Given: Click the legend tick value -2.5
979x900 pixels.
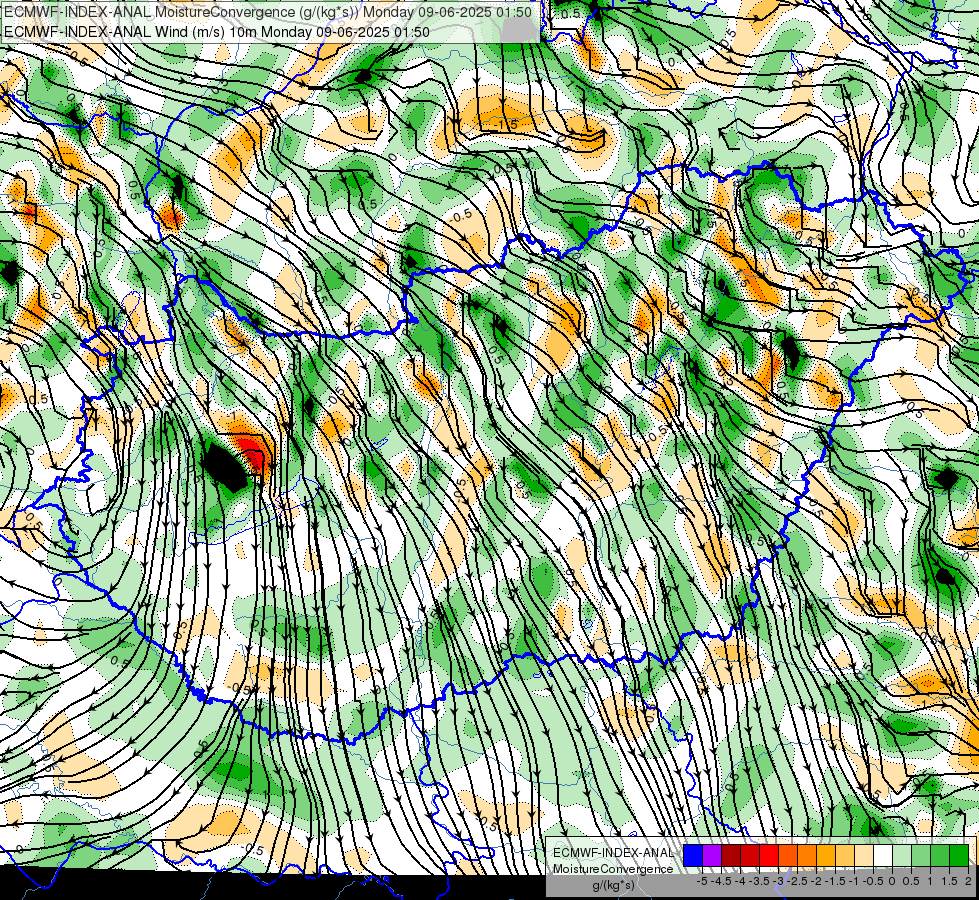Looking at the screenshot, I should pyautogui.click(x=797, y=881).
